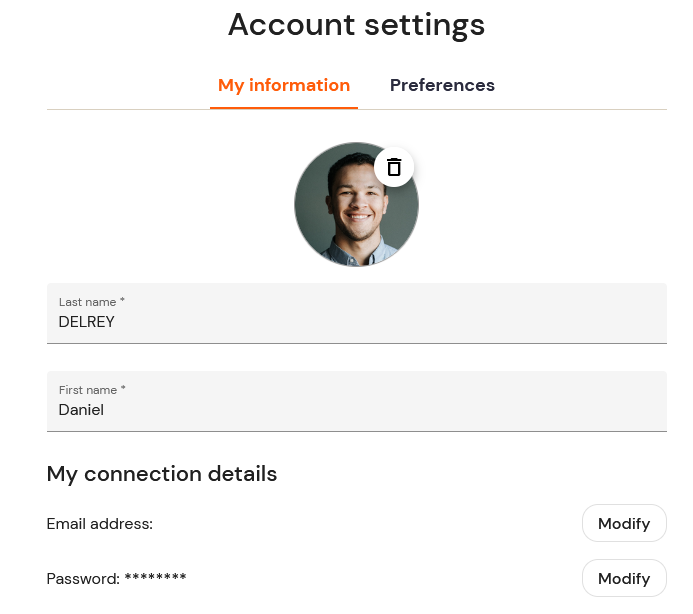Click the orange underline of active tab
693x614 pixels.
[284, 107]
